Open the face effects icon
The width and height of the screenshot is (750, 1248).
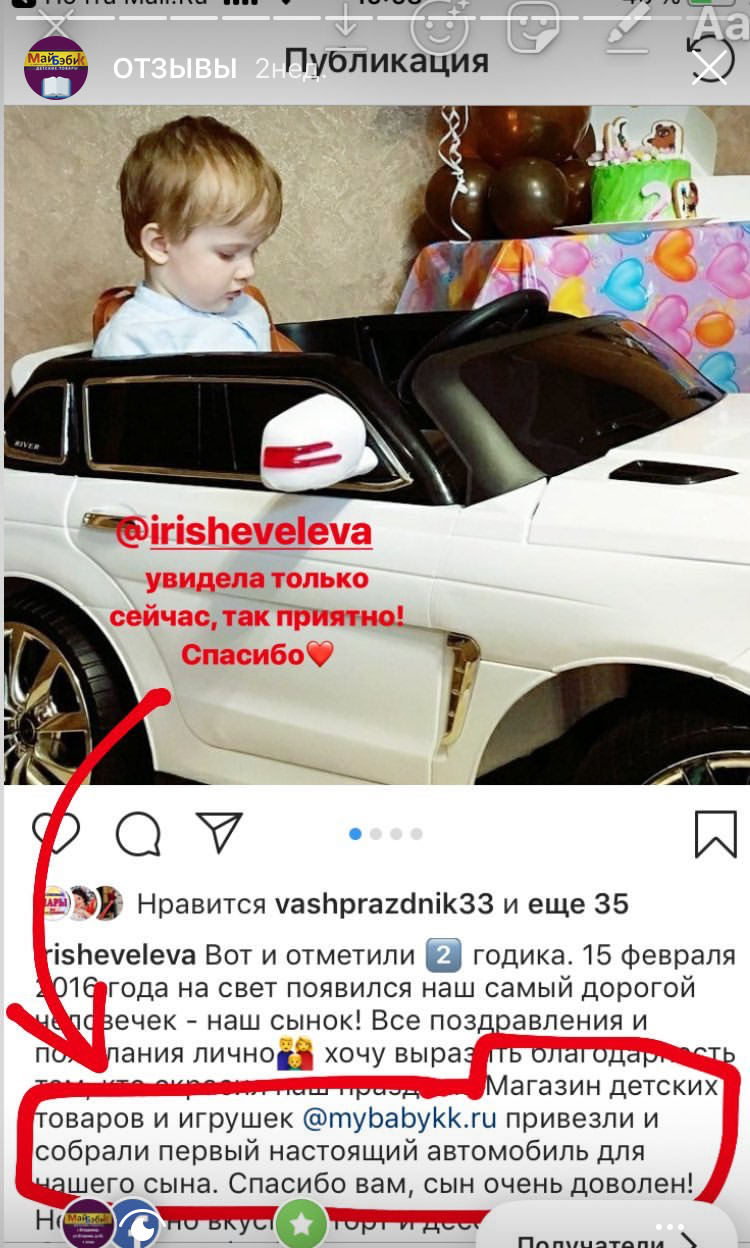coord(439,25)
